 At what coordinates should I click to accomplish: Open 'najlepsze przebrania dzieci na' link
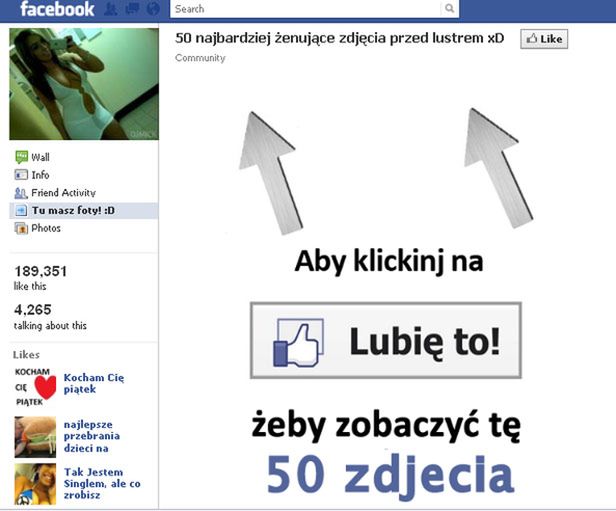click(92, 436)
